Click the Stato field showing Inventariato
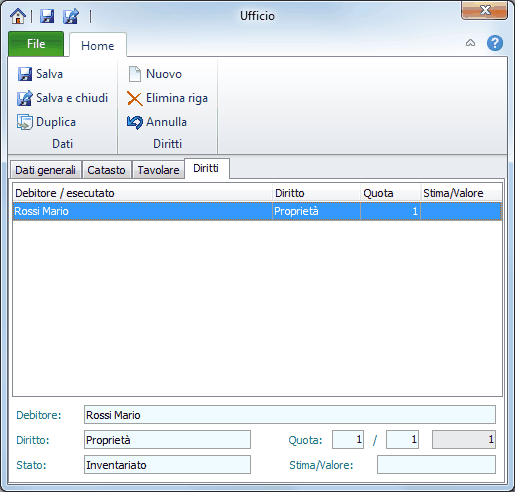Image resolution: width=515 pixels, height=492 pixels. 167,465
